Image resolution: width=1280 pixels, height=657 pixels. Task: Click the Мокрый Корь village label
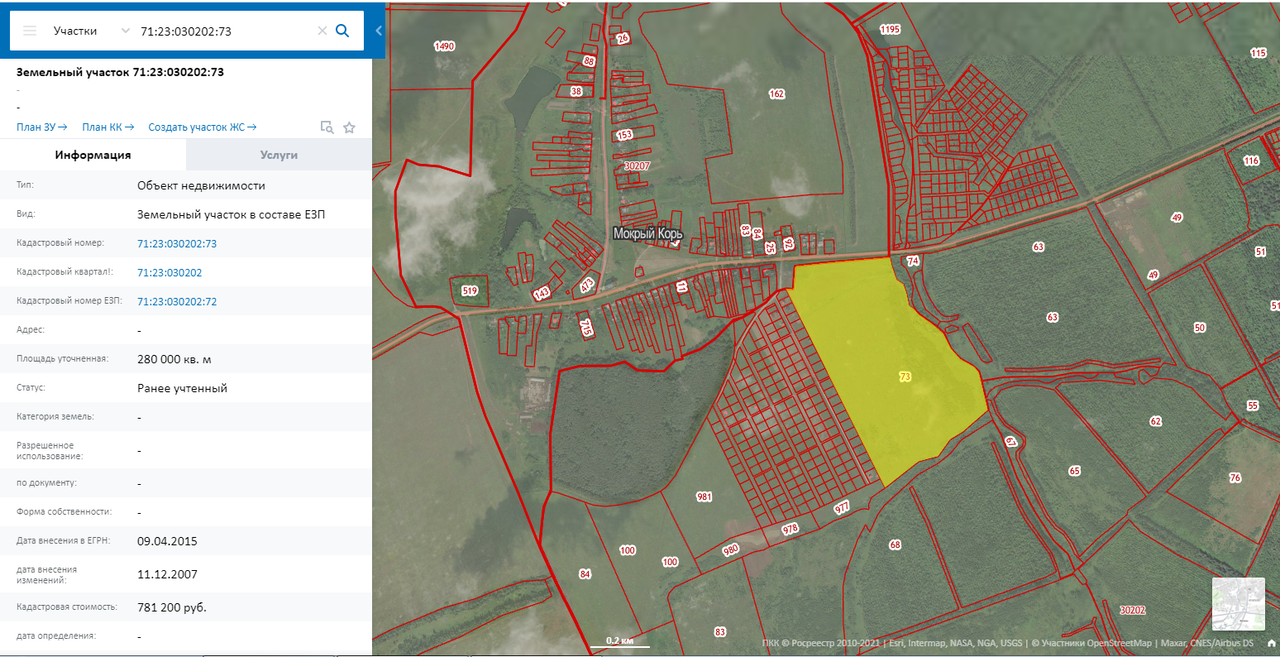coord(647,234)
